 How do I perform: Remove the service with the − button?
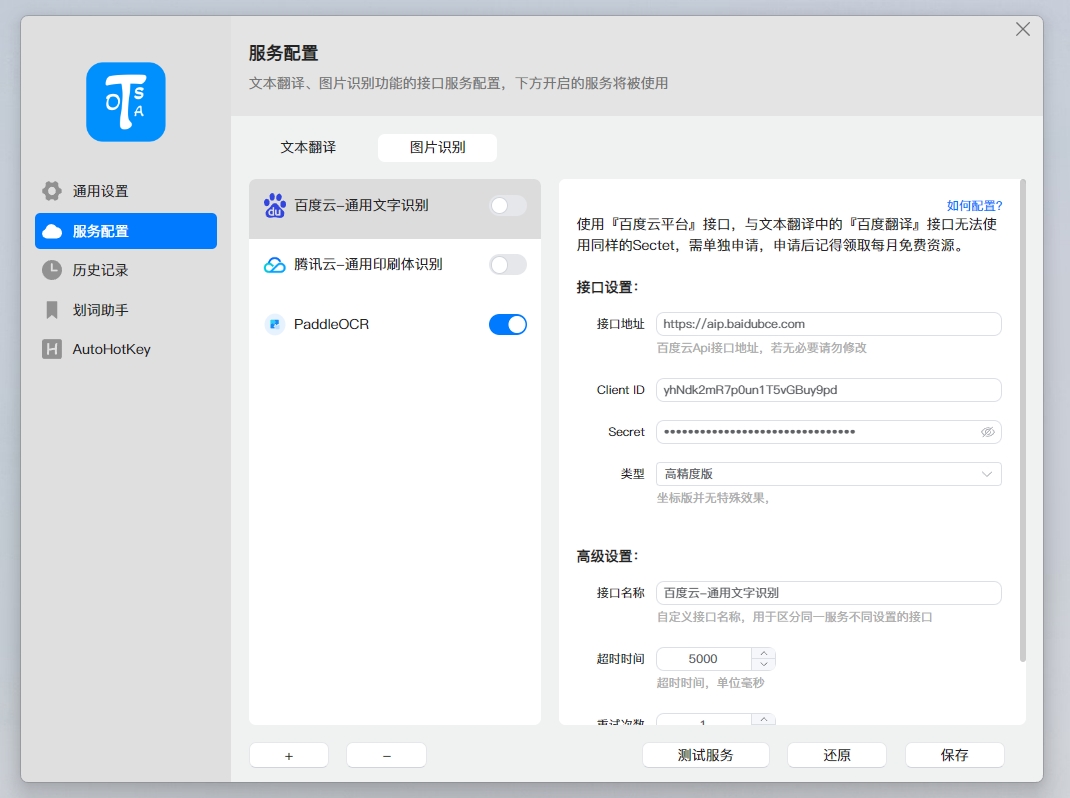tap(386, 756)
